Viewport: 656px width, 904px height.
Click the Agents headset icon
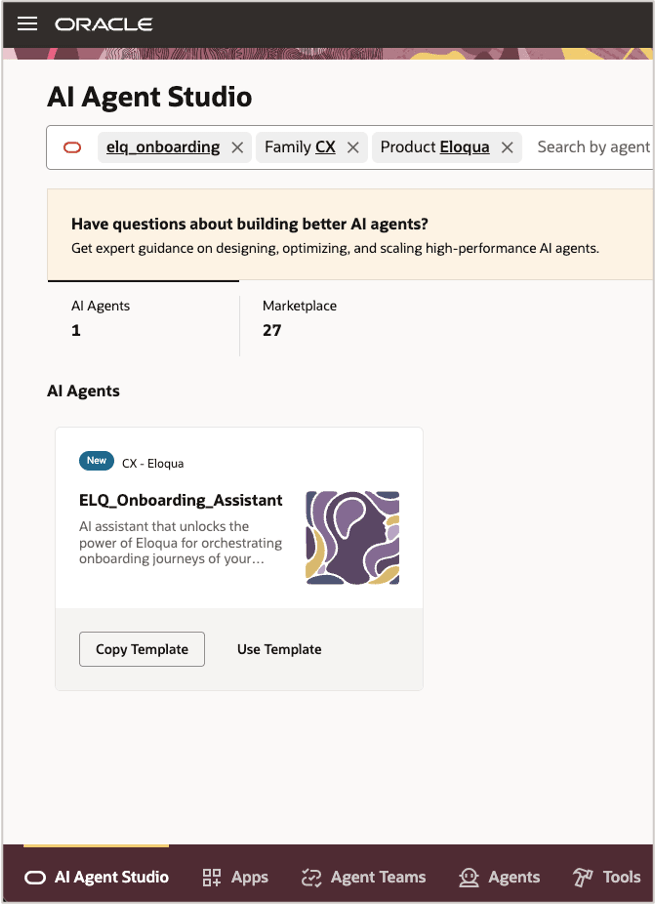pos(469,877)
